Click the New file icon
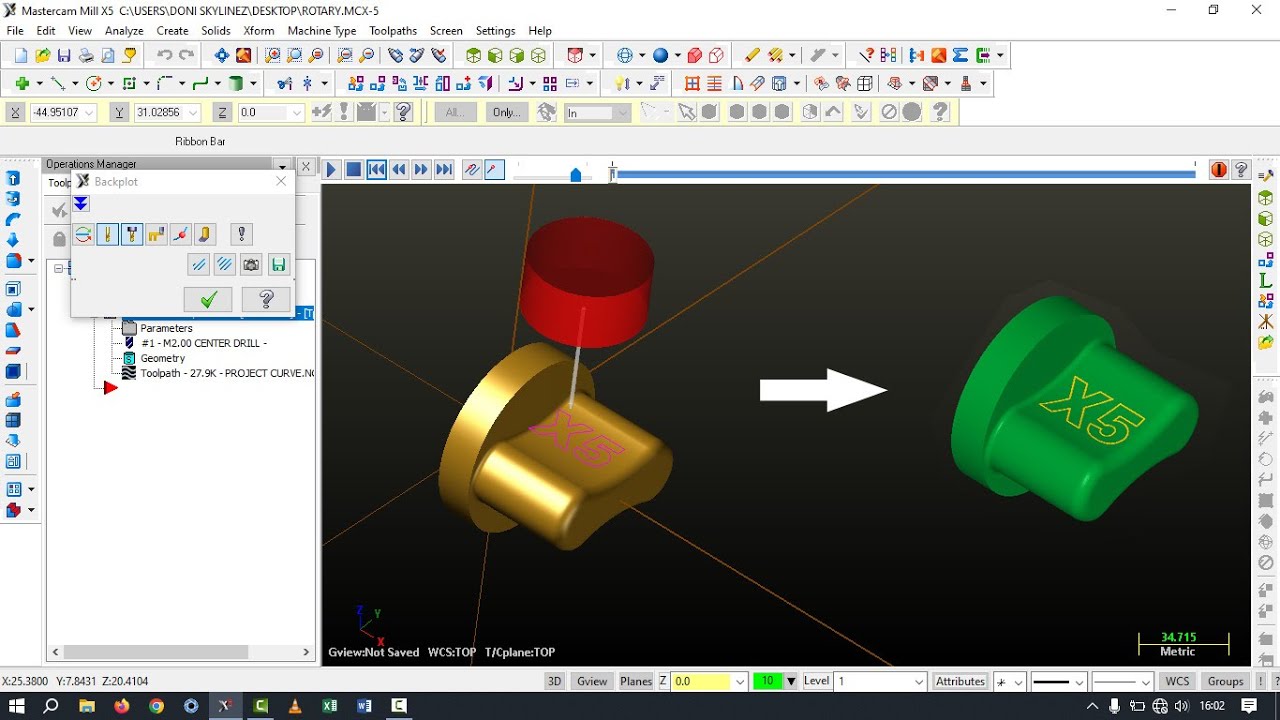Screen dimensions: 1280x720 pos(20,56)
